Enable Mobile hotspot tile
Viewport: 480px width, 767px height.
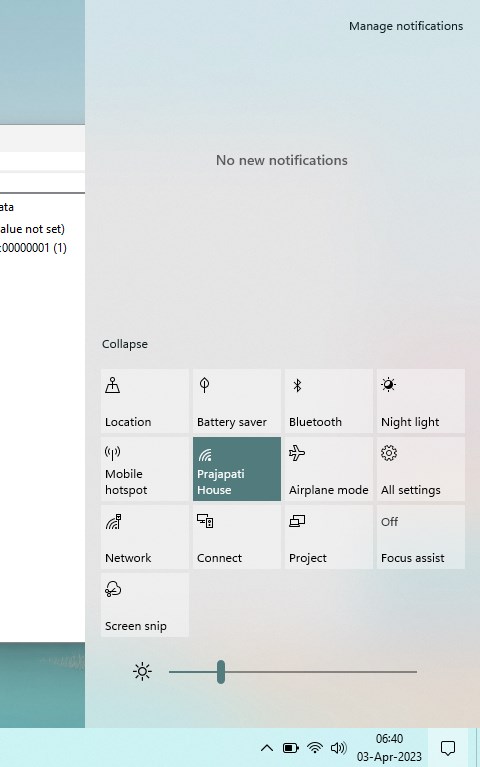click(145, 469)
